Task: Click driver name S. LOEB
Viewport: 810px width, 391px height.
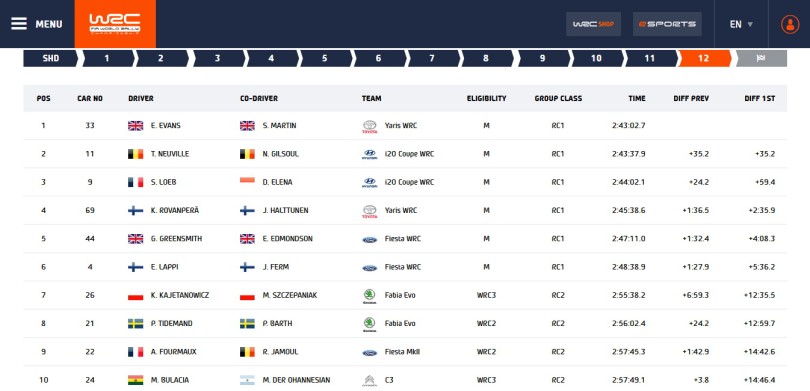Action: click(164, 182)
